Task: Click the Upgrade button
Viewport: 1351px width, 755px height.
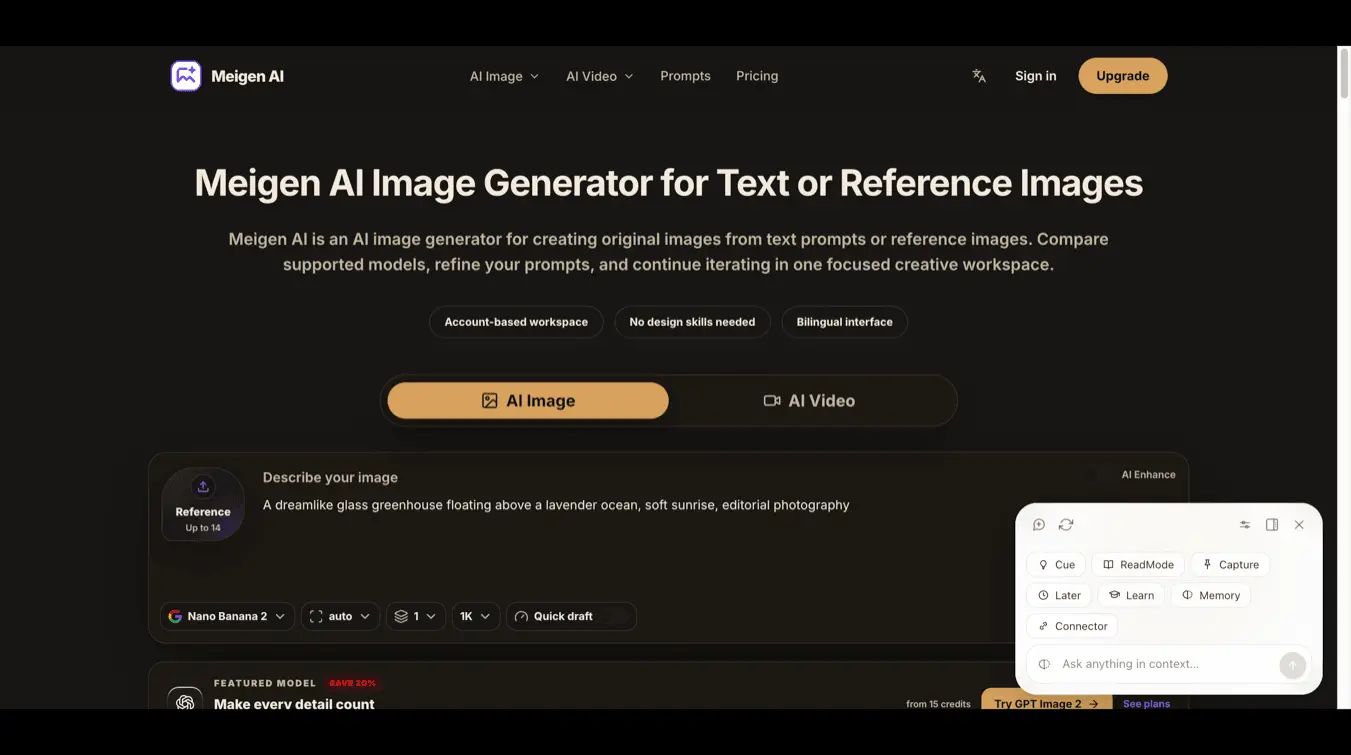Action: click(1122, 76)
